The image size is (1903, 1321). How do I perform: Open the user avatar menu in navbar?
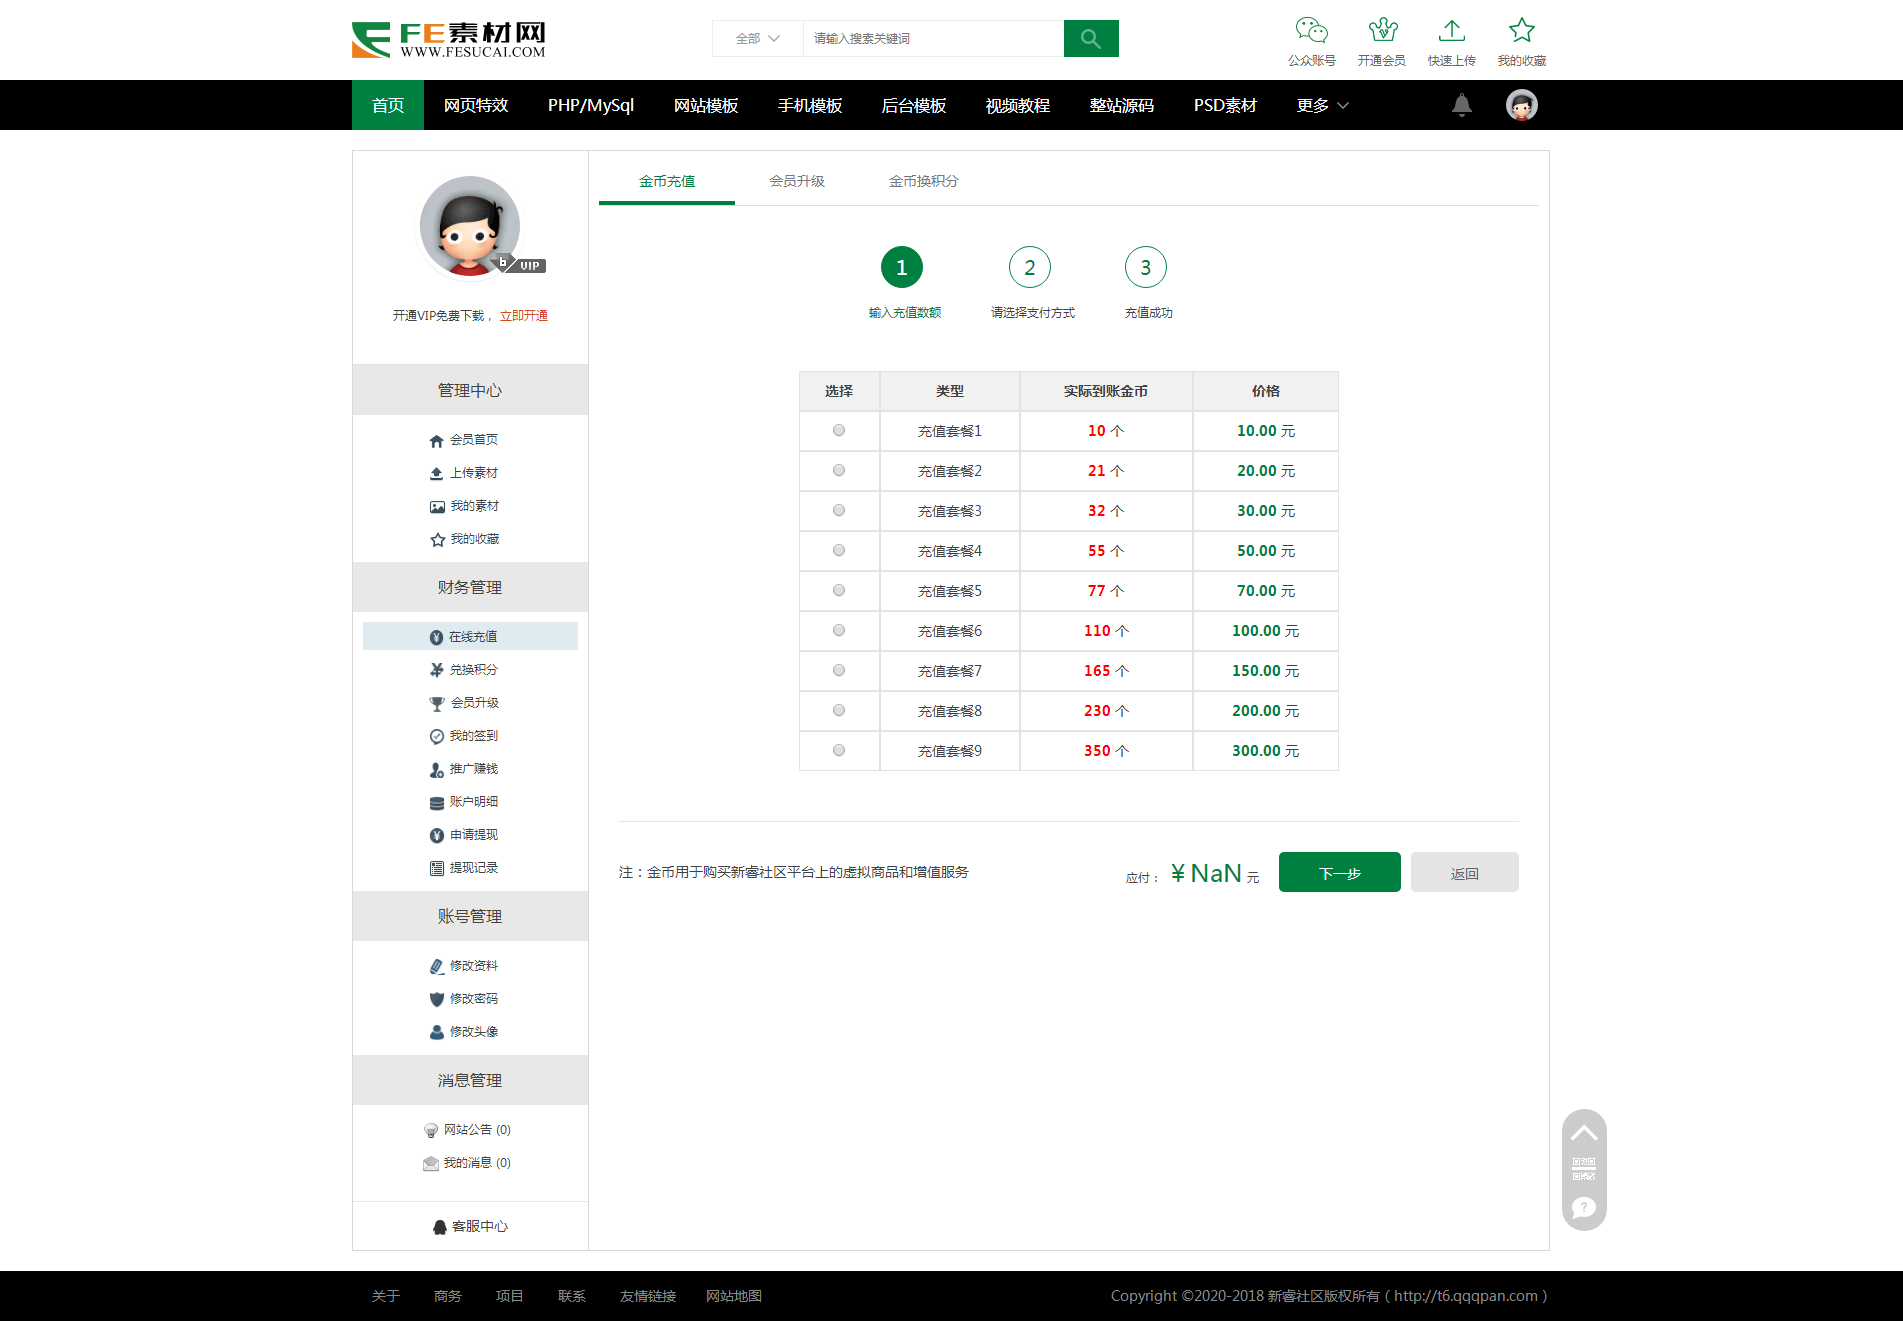click(x=1521, y=105)
